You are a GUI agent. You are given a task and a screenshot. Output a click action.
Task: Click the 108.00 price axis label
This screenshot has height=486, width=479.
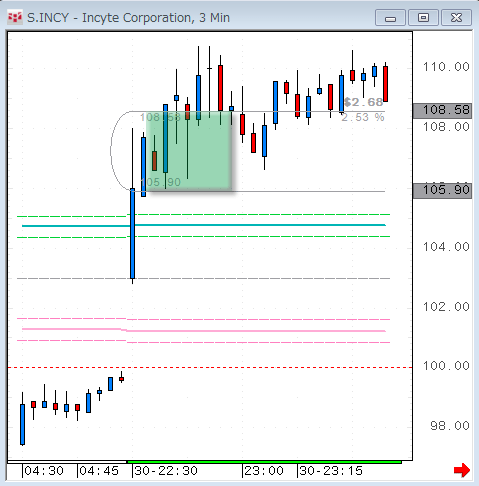(x=446, y=127)
